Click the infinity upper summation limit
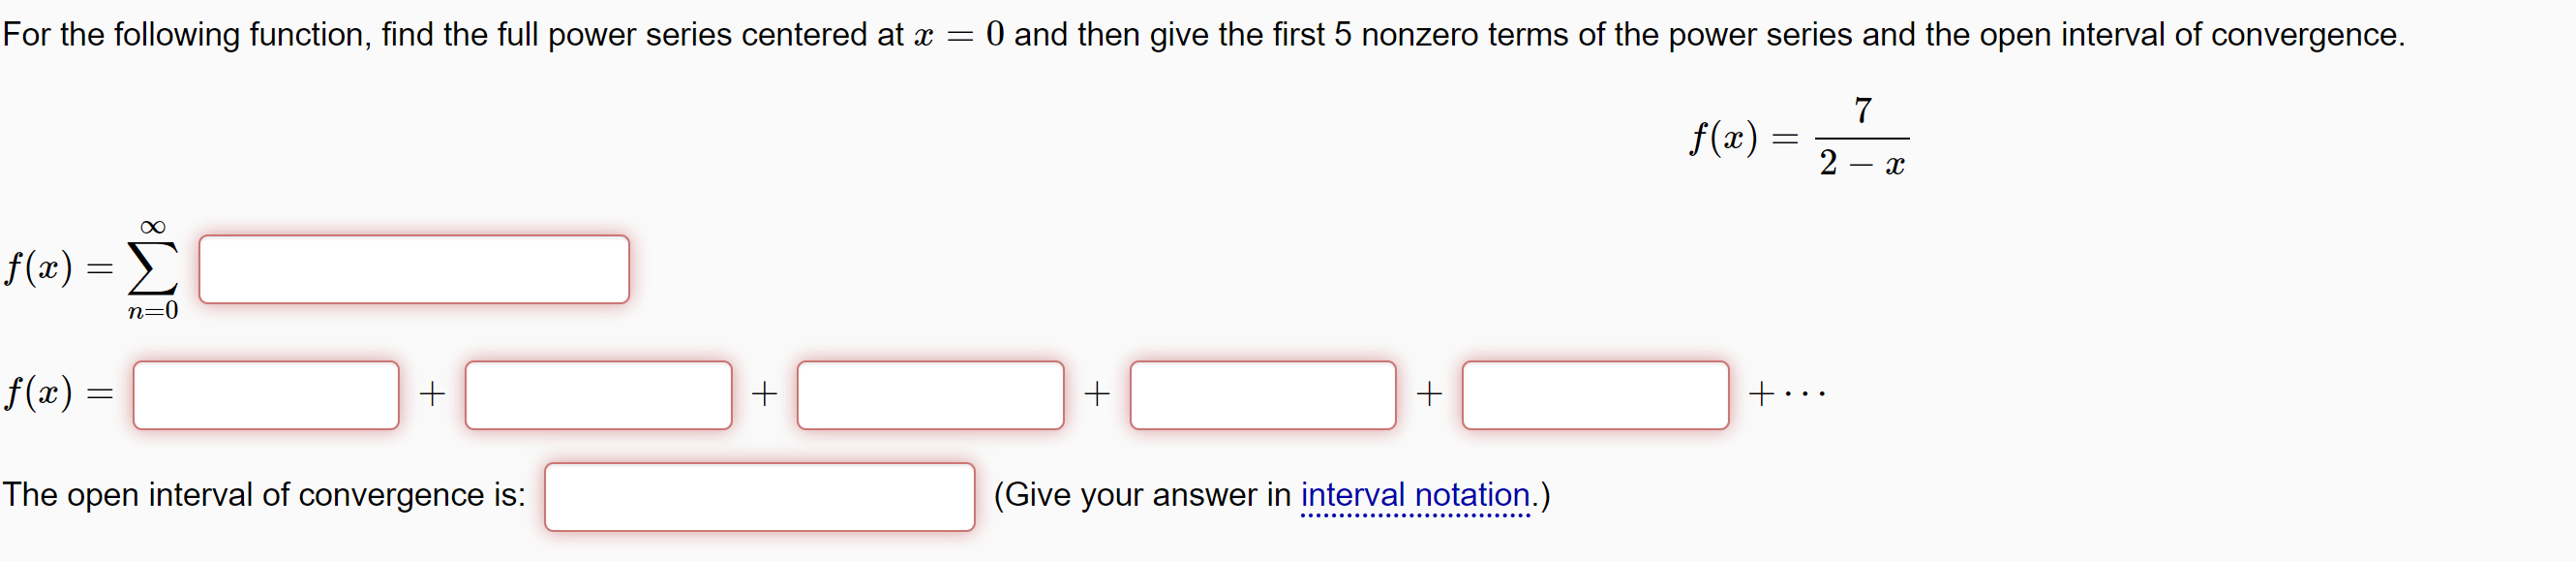 tap(152, 226)
